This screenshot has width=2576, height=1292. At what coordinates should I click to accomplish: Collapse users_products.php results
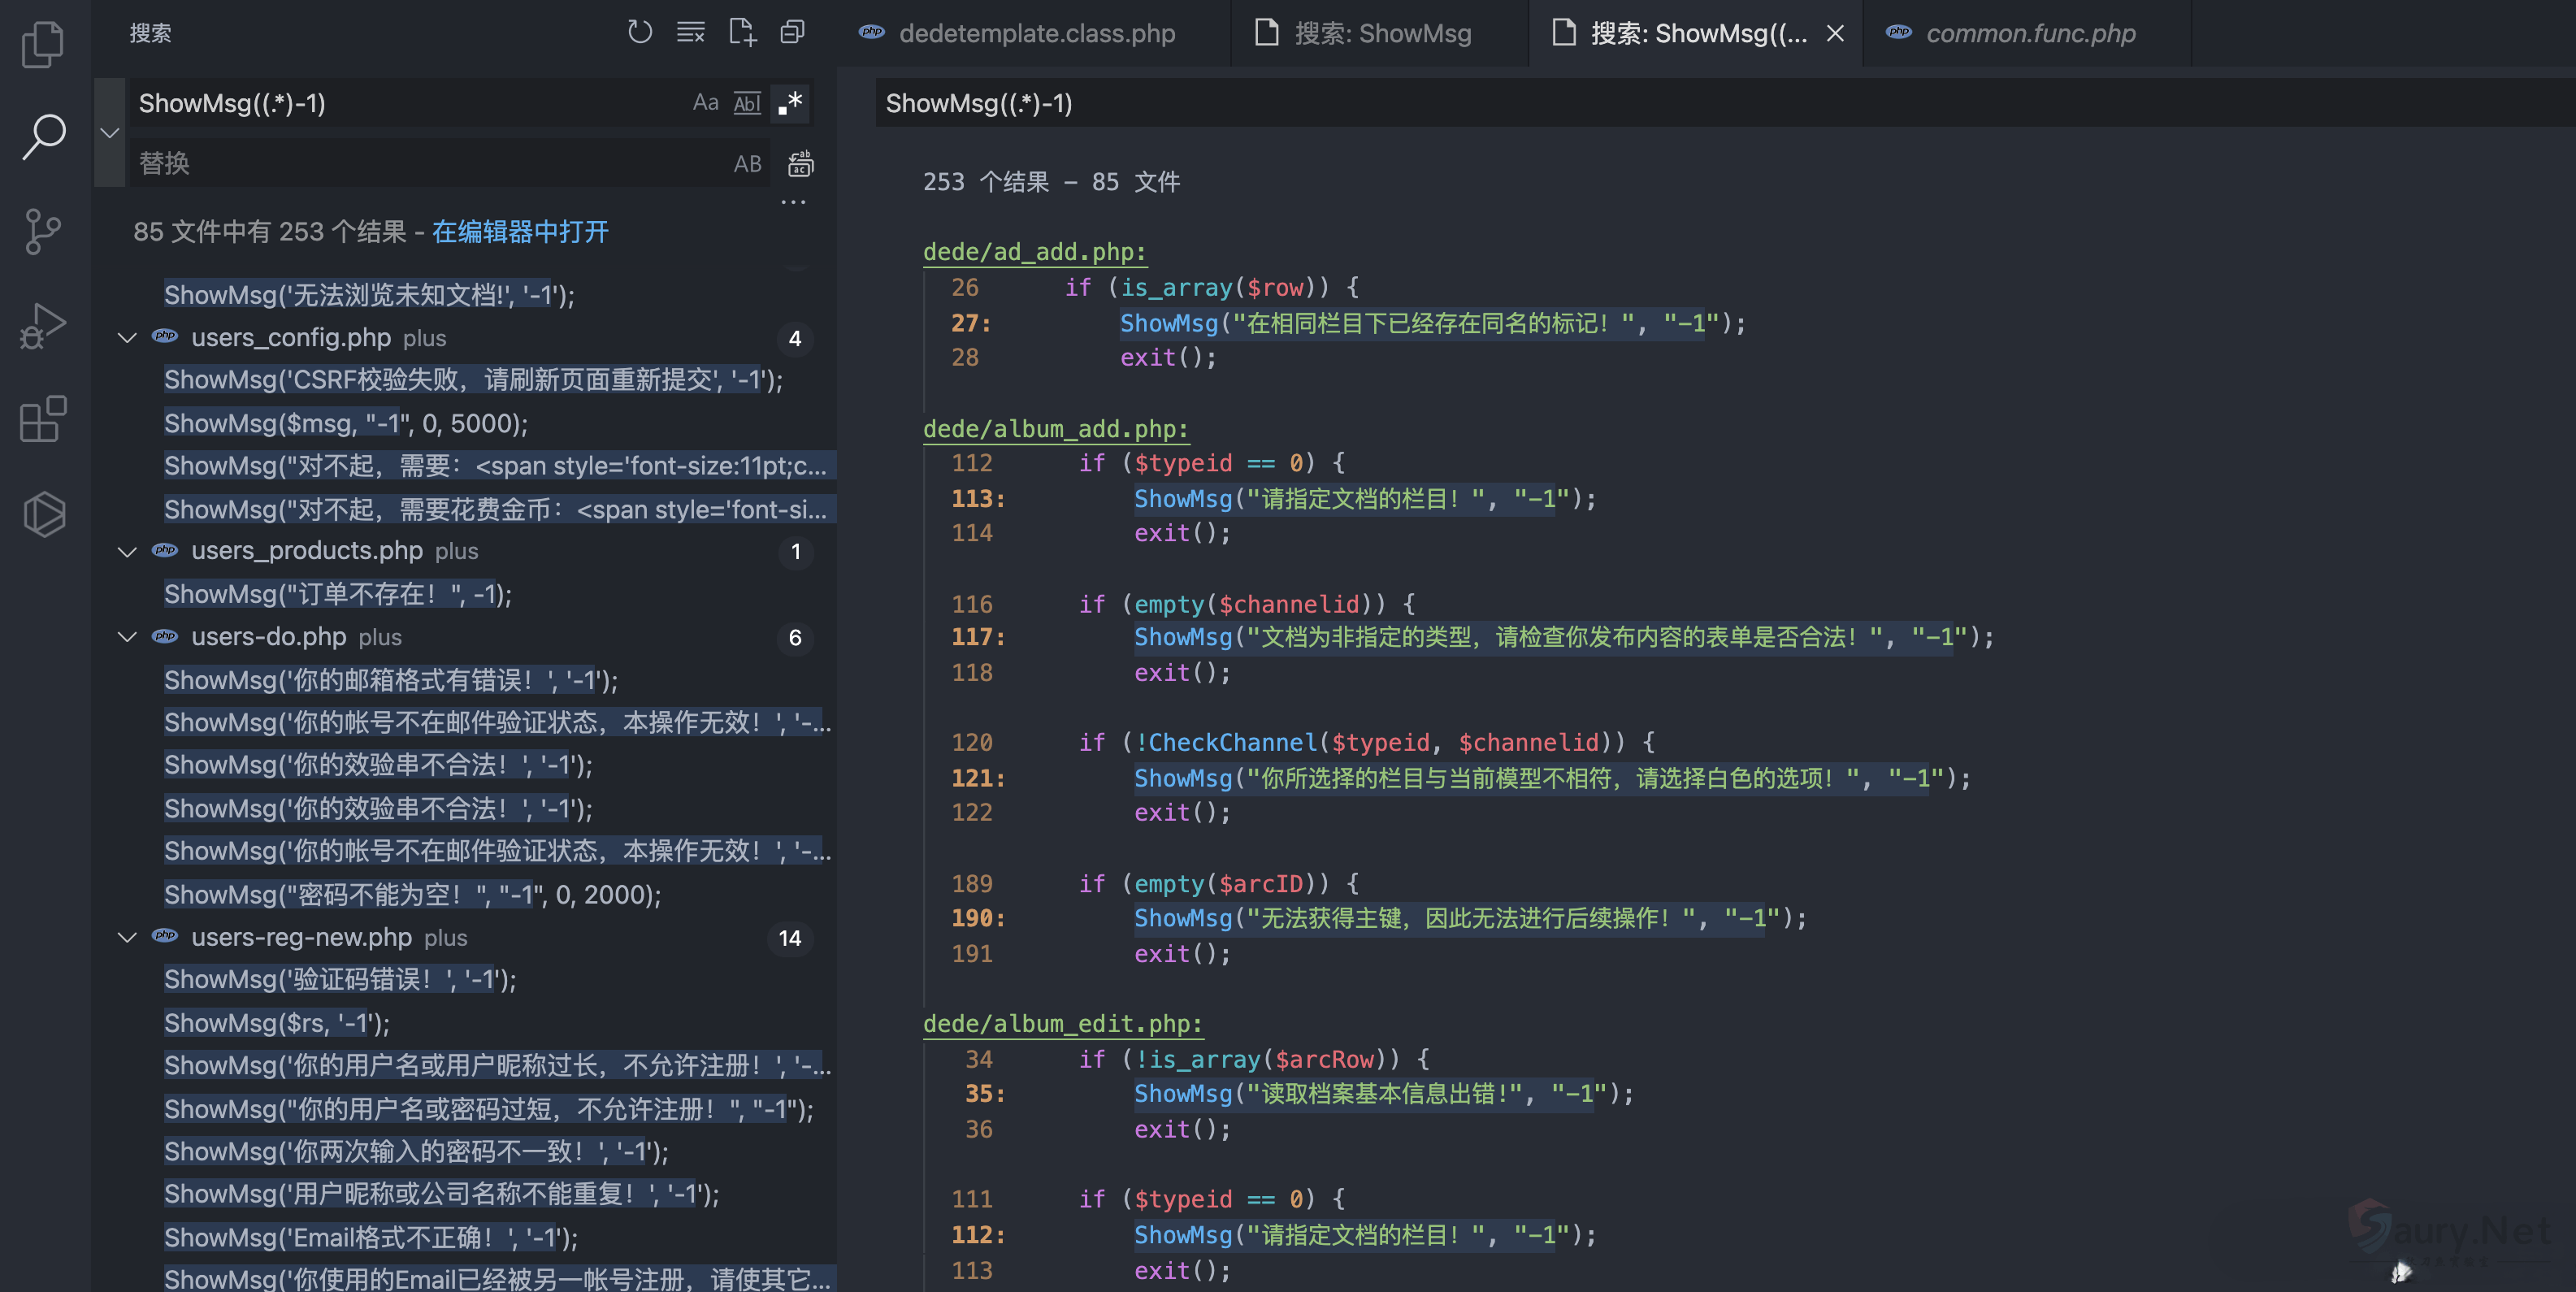tap(127, 551)
